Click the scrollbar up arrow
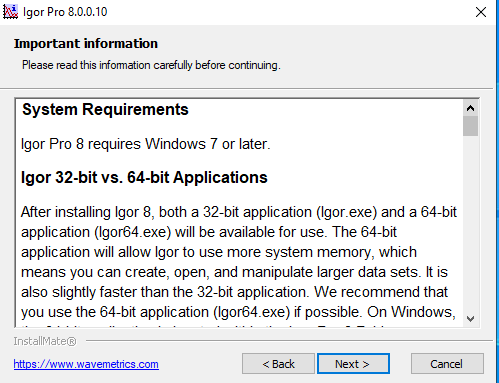The height and width of the screenshot is (383, 499). tap(470, 108)
